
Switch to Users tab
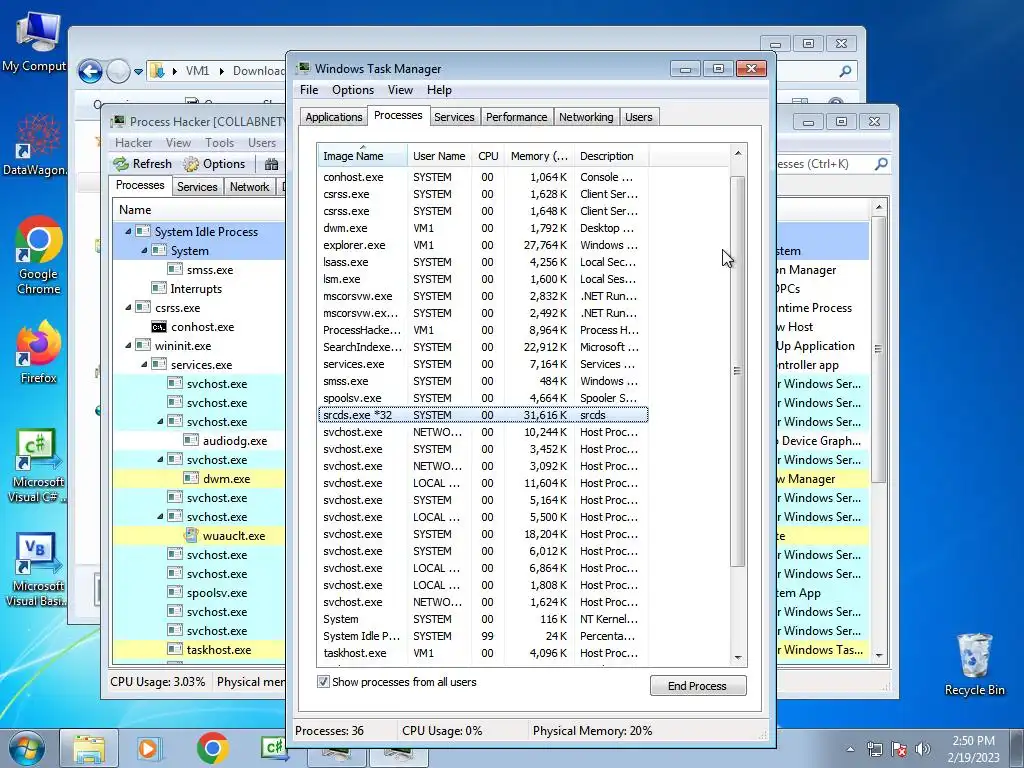click(x=638, y=117)
